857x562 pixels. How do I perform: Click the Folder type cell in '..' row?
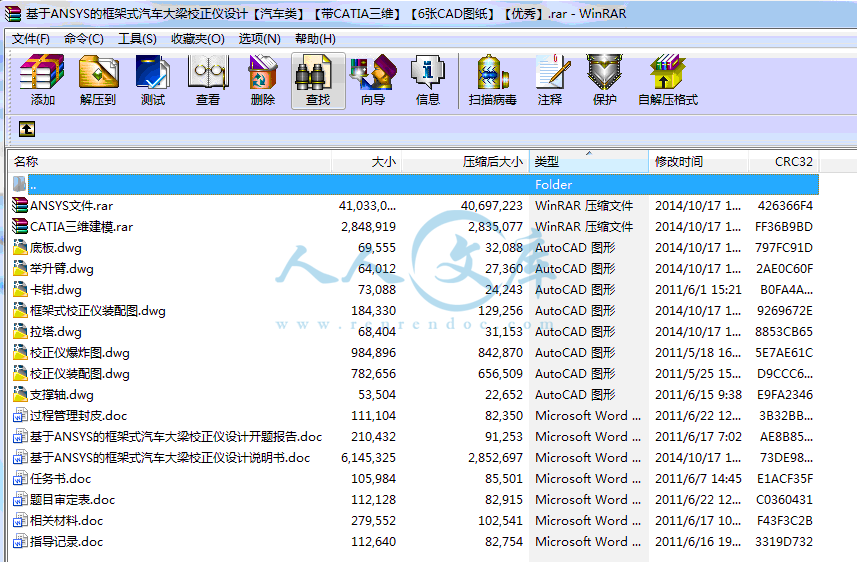pyautogui.click(x=554, y=185)
